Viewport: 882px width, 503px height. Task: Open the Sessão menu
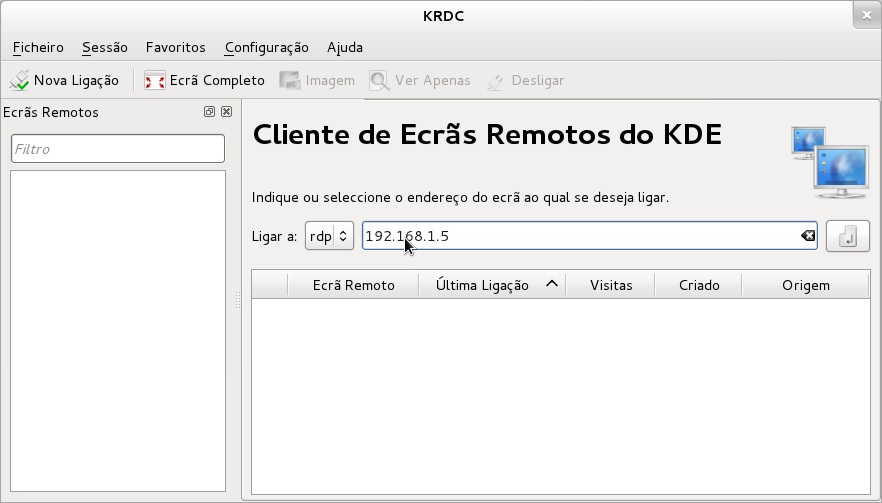point(105,47)
